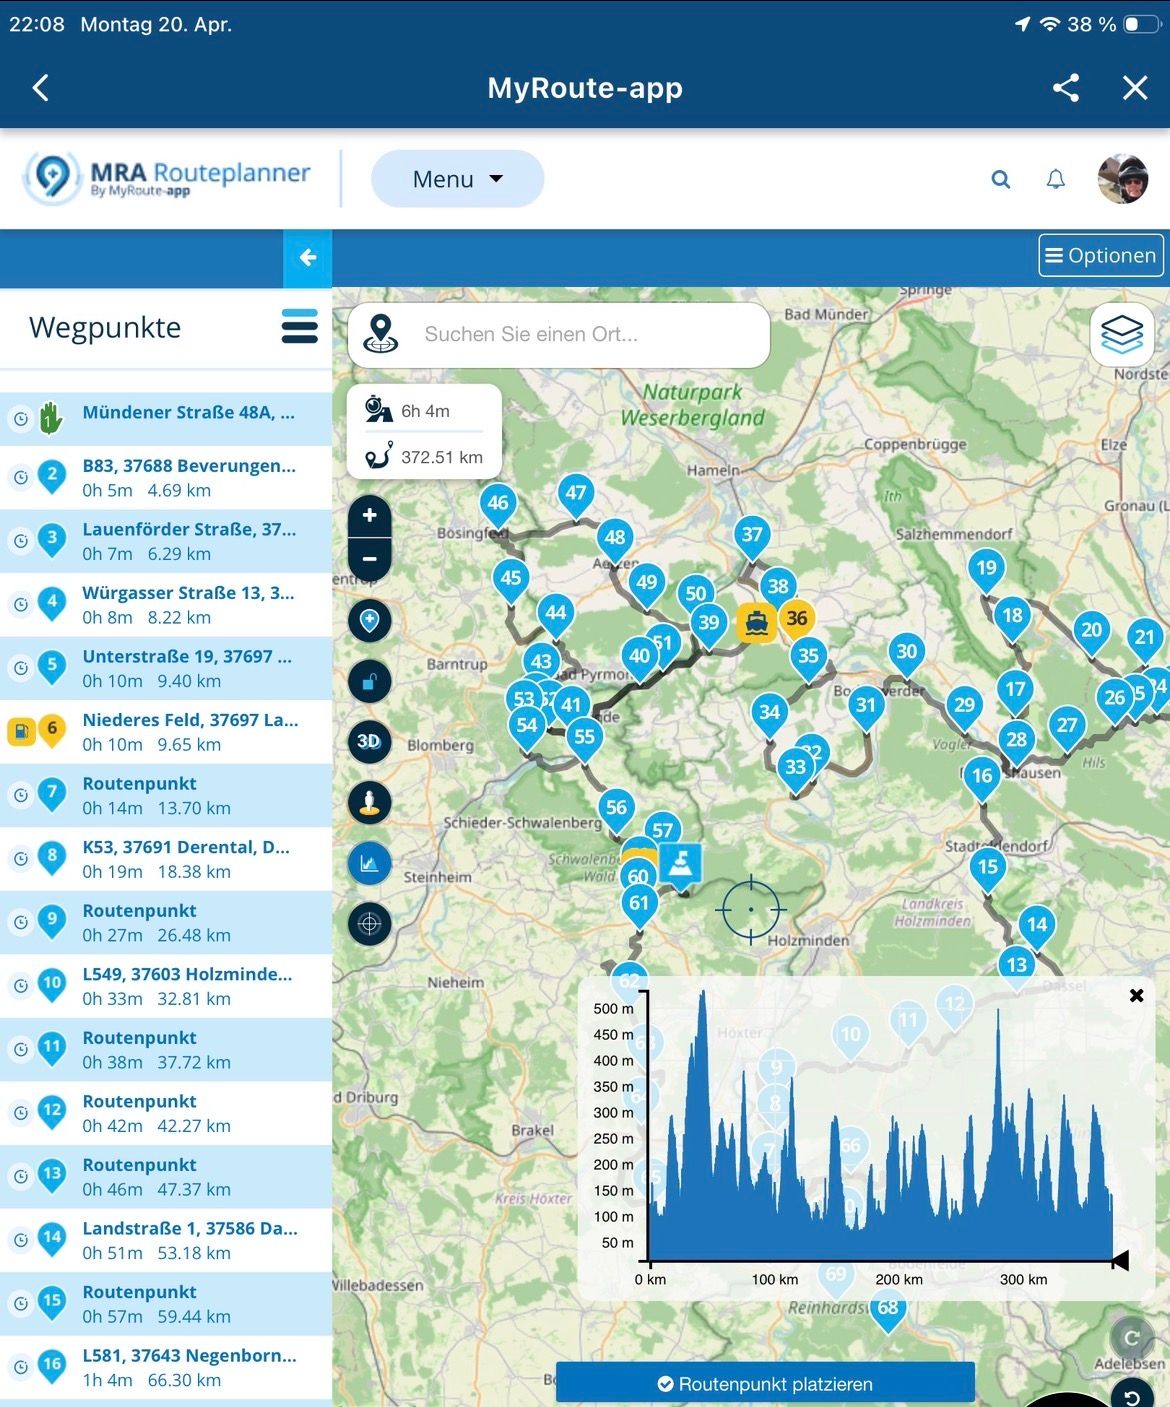Toggle the map lock padlock button

(369, 682)
